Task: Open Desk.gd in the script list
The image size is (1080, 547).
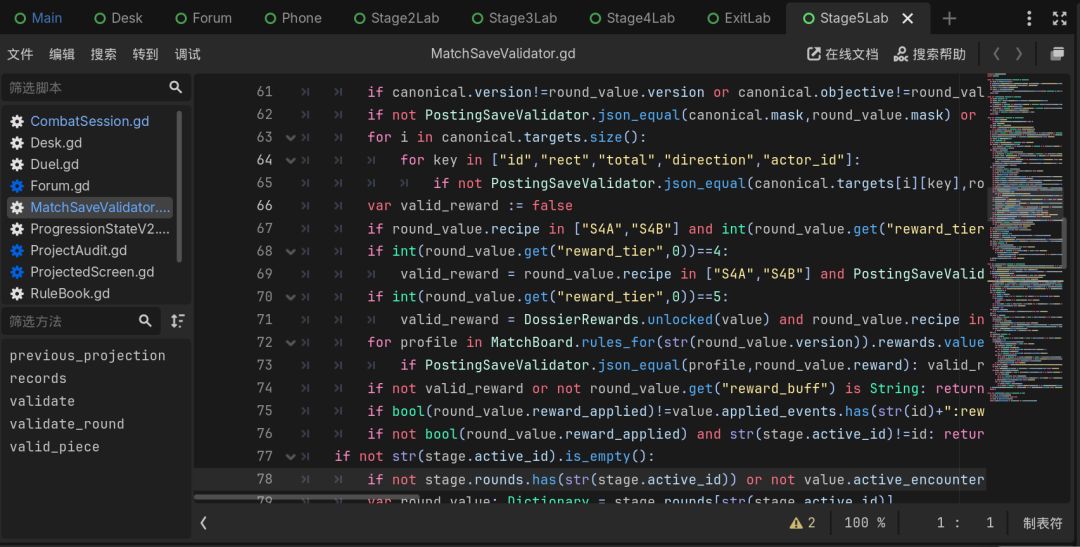Action: tap(56, 143)
